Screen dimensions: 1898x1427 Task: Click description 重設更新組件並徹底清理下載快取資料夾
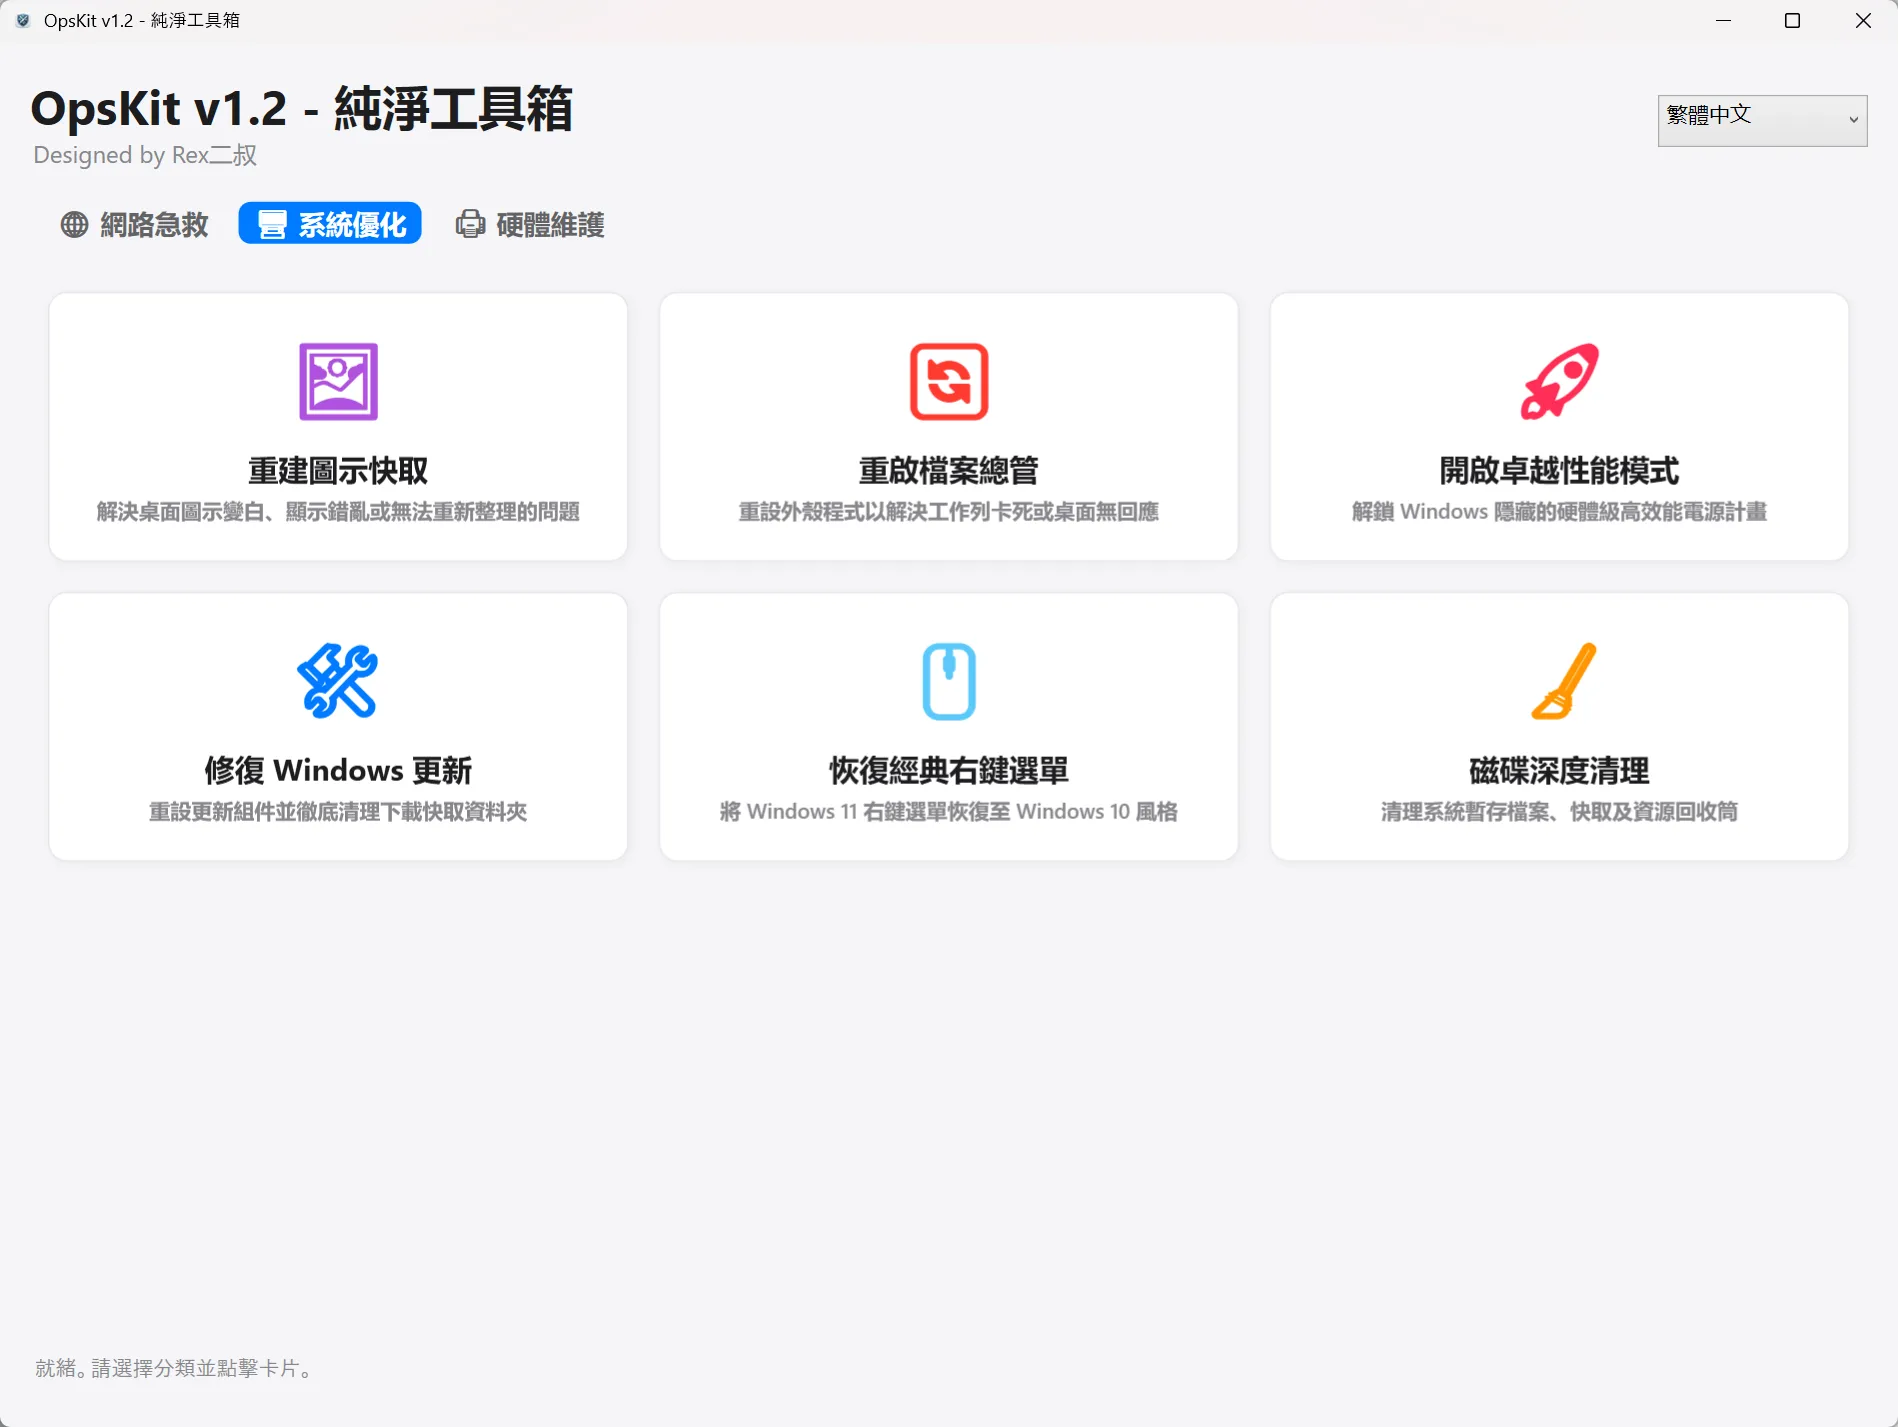click(338, 812)
